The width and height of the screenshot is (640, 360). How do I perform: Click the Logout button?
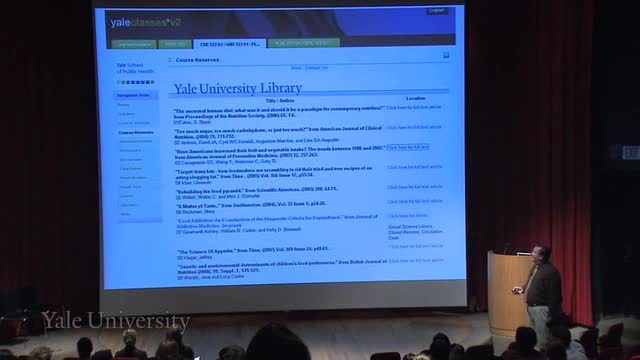point(437,11)
